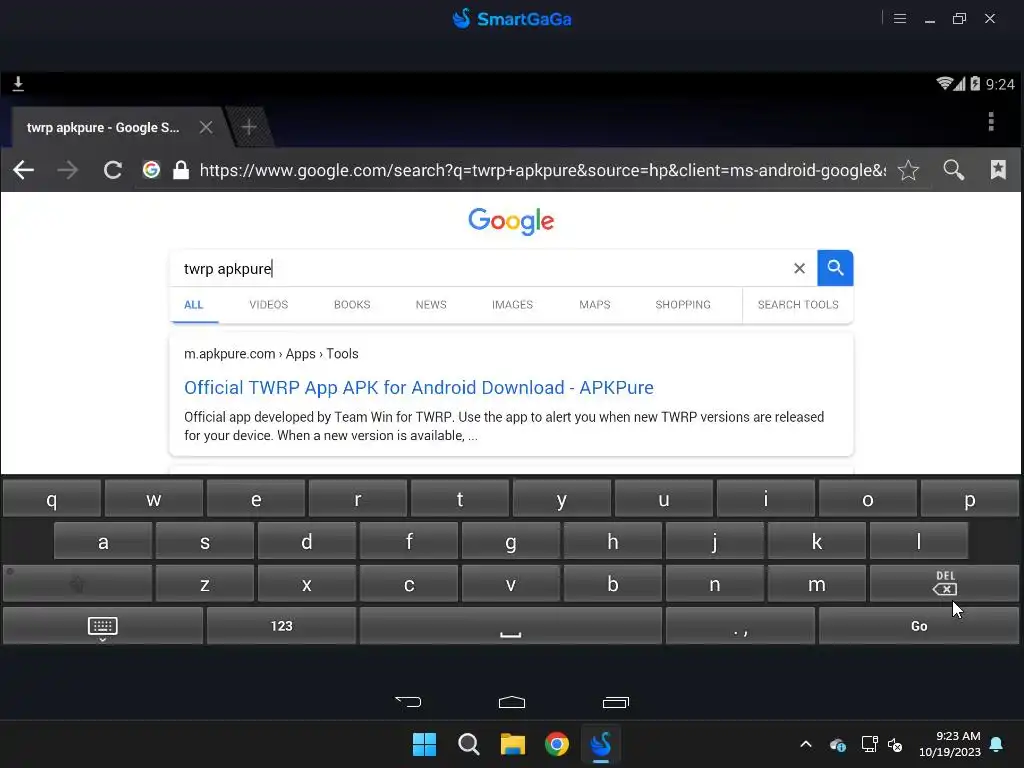
Task: Tap the Go key on keyboard
Action: pyautogui.click(x=918, y=626)
